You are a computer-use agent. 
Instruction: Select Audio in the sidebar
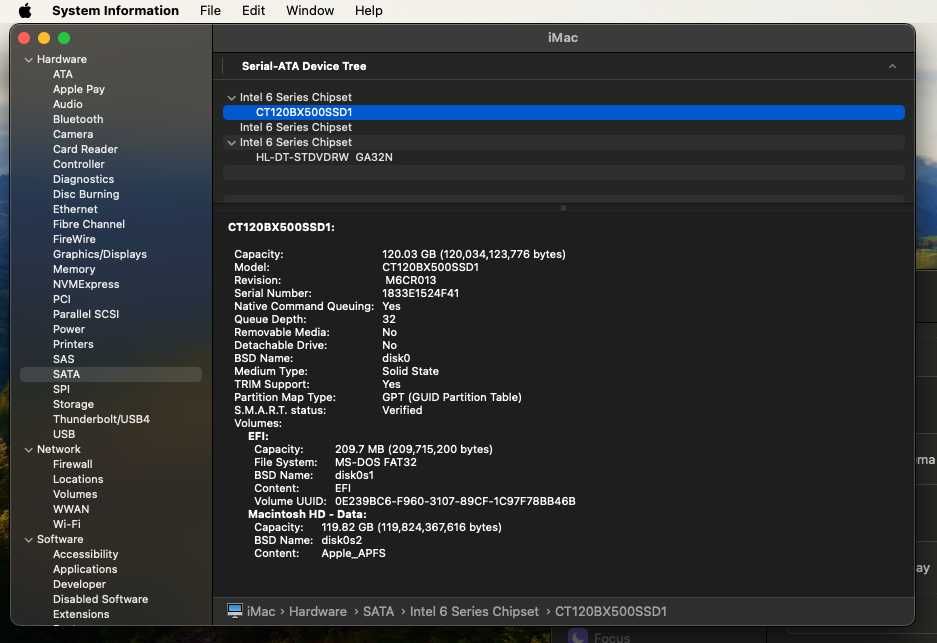tap(68, 104)
